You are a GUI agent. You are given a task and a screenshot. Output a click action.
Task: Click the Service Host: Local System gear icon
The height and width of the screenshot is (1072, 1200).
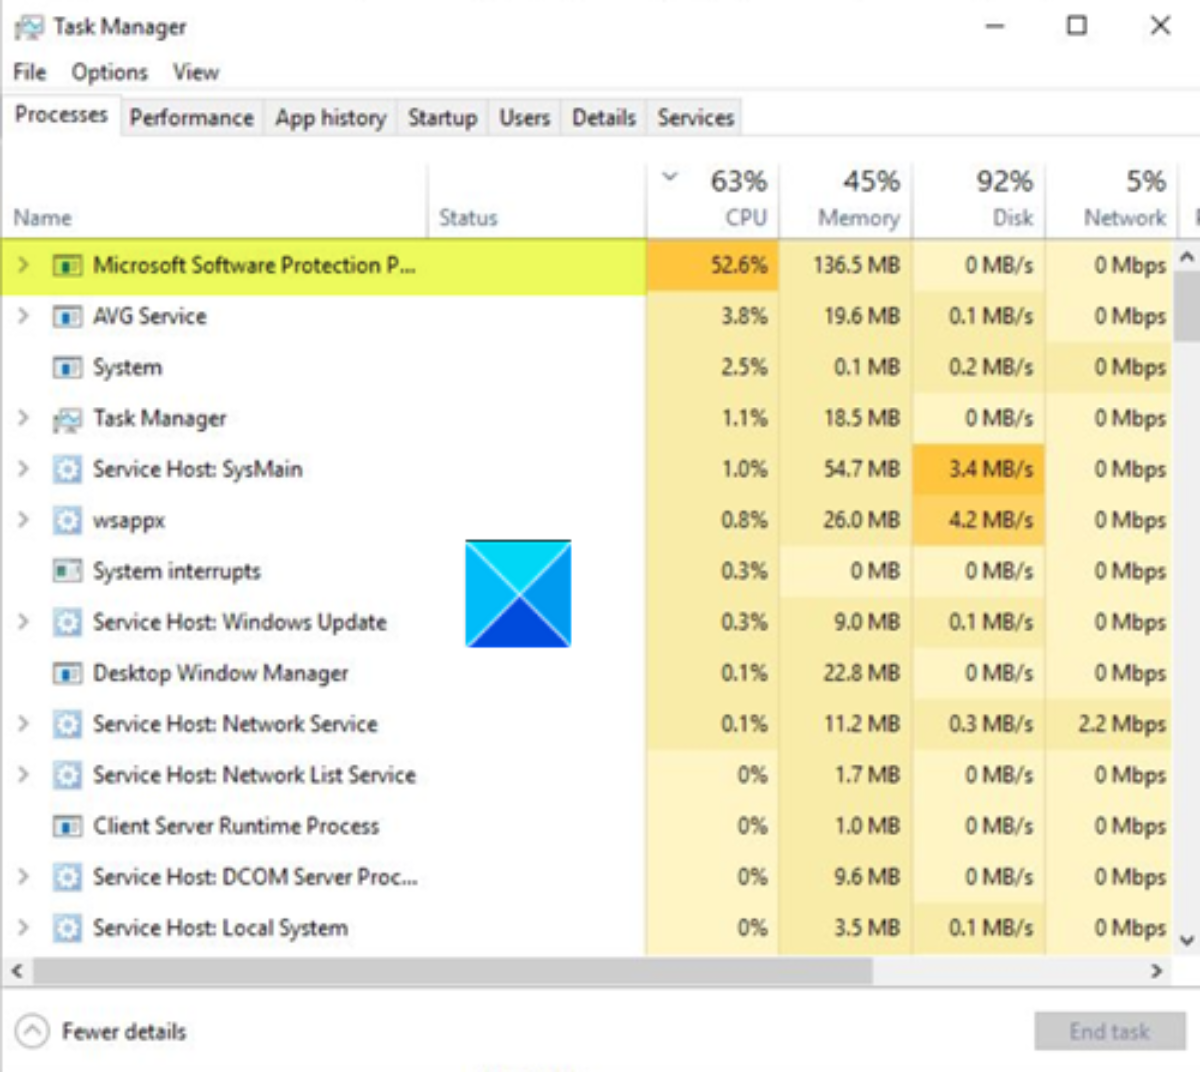pyautogui.click(x=67, y=928)
